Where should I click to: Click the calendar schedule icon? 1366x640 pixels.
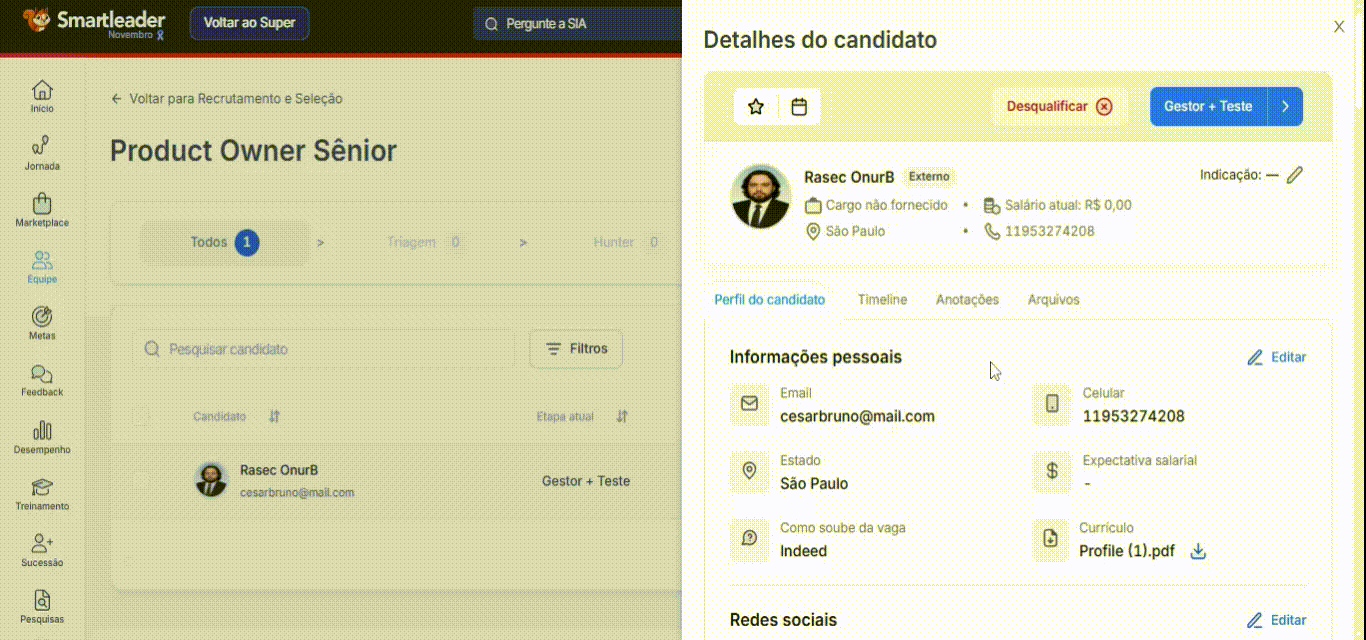799,107
